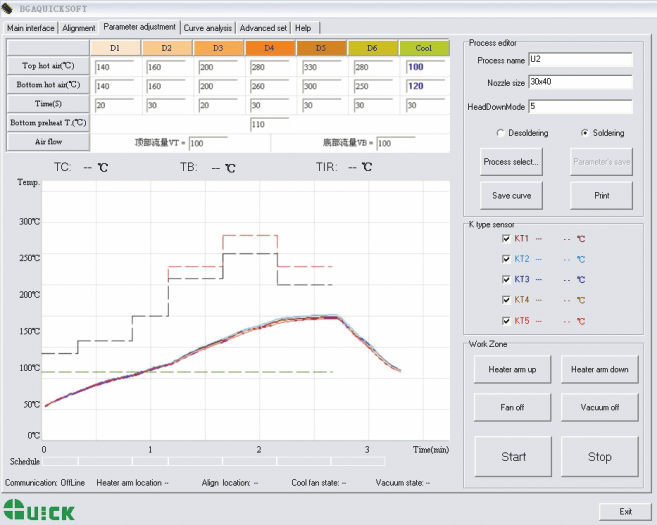Select the Desoldering radio button
The image size is (657, 525).
[500, 132]
